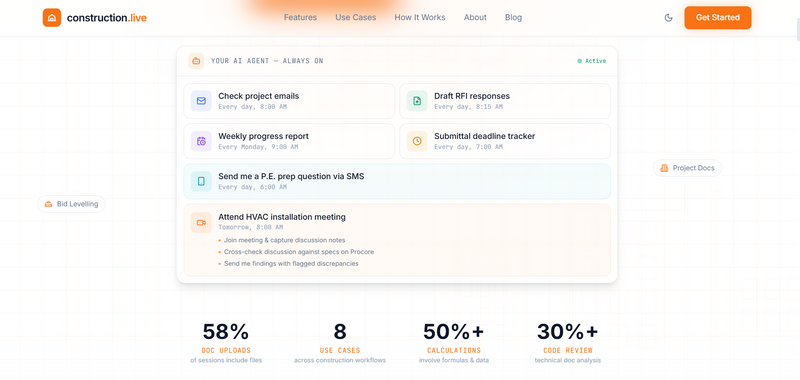Viewport: 800px width, 380px height.
Task: Select the Bid Levelling chip
Action: [71, 204]
